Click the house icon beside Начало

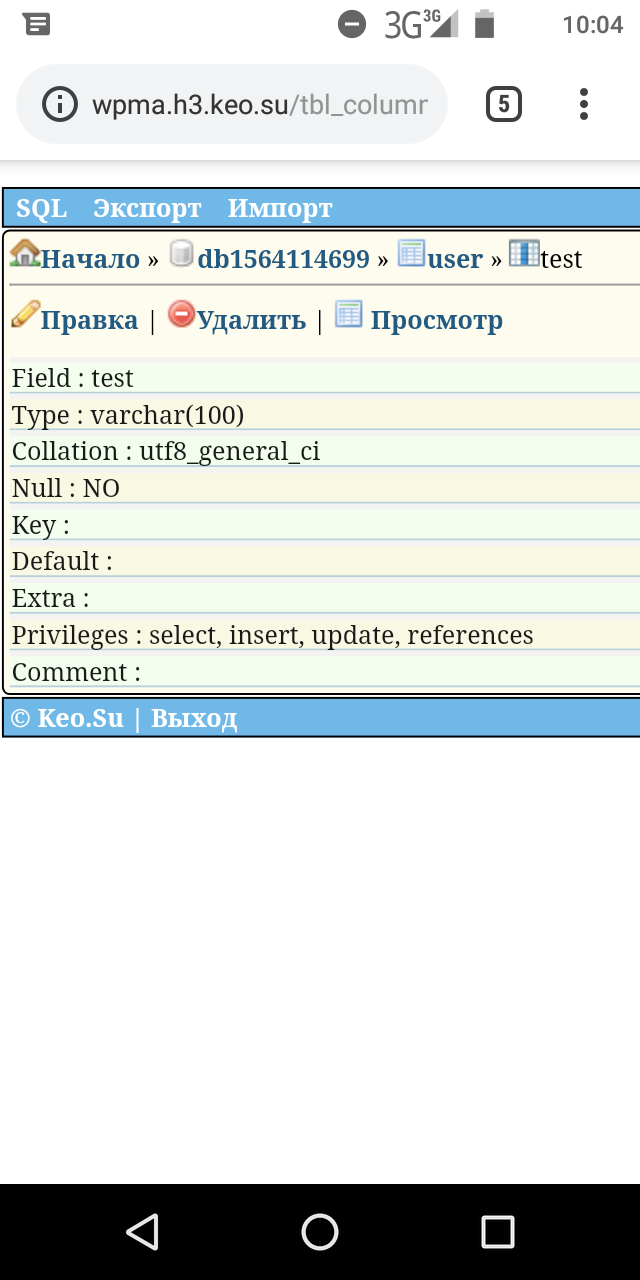click(x=25, y=254)
